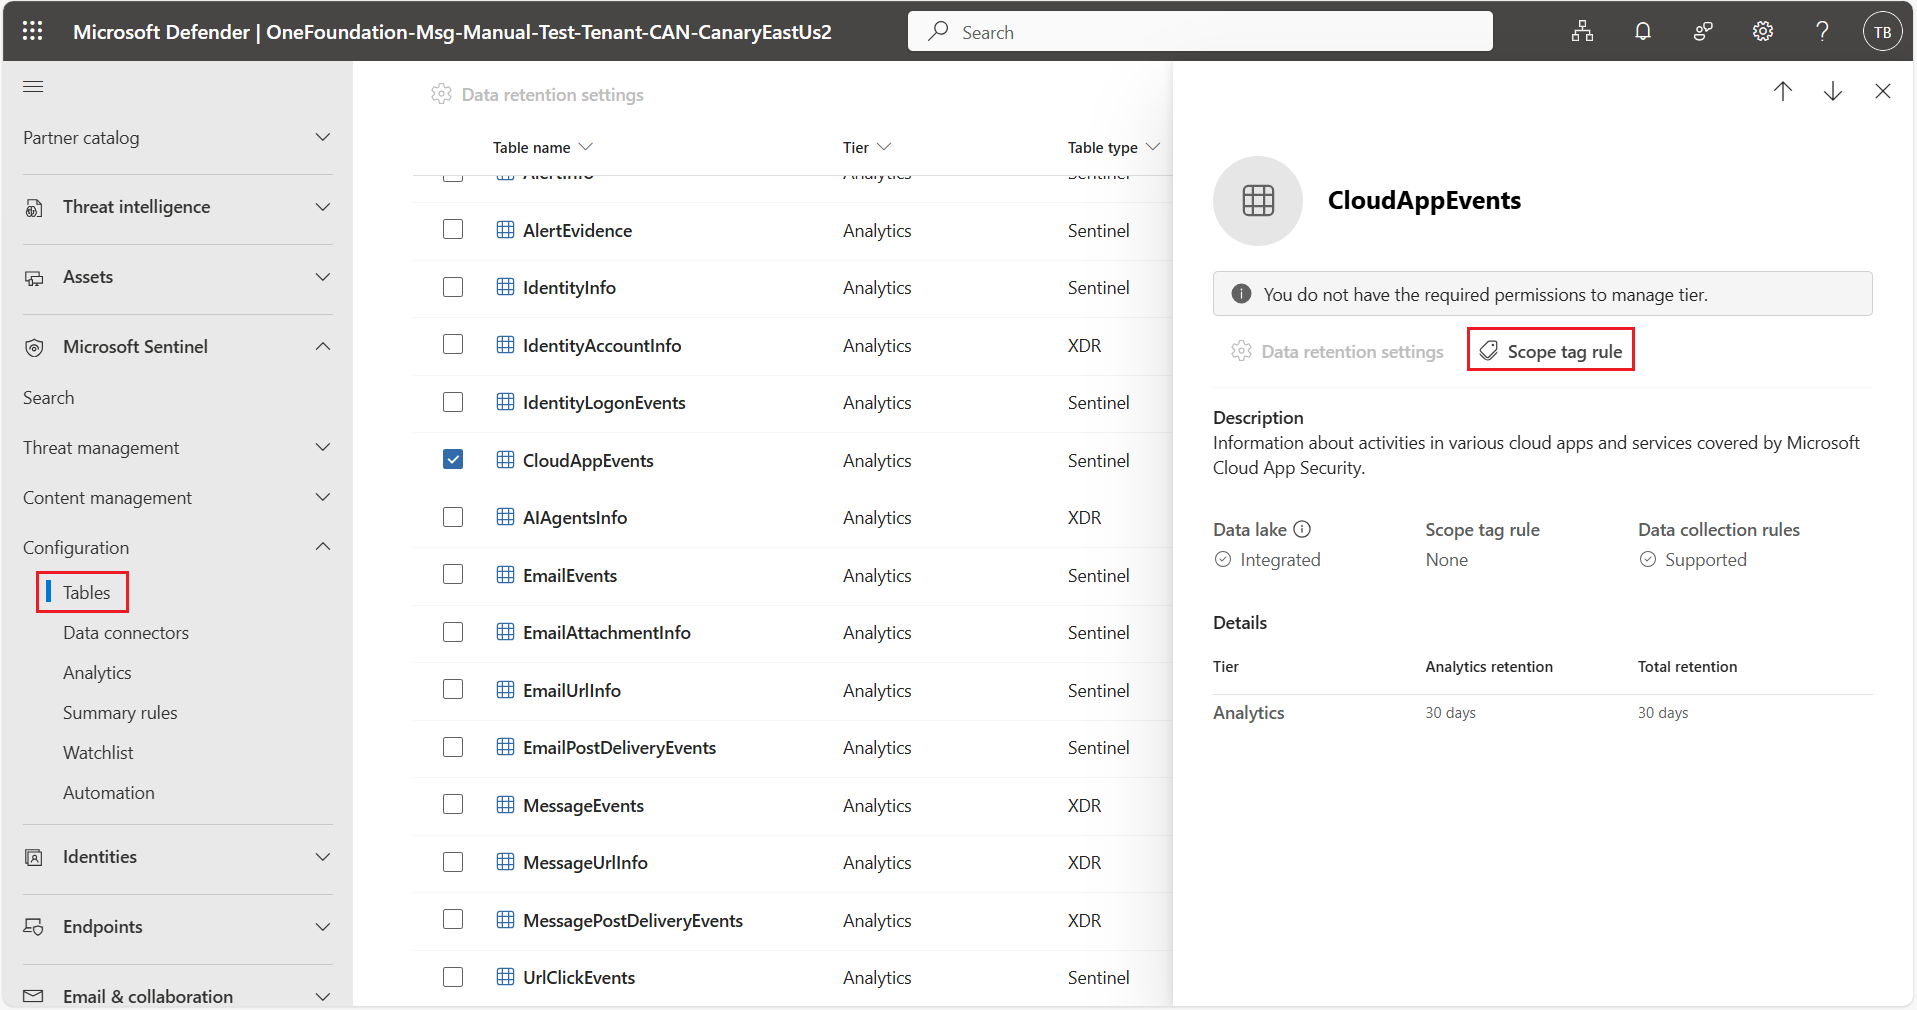Expand the Endpoints chevron
The width and height of the screenshot is (1917, 1010).
pyautogui.click(x=322, y=927)
